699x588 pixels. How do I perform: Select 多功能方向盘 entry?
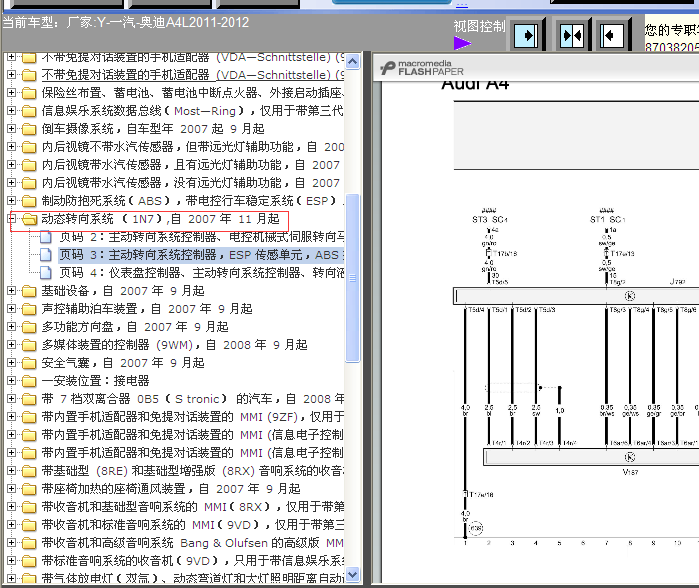tap(135, 327)
